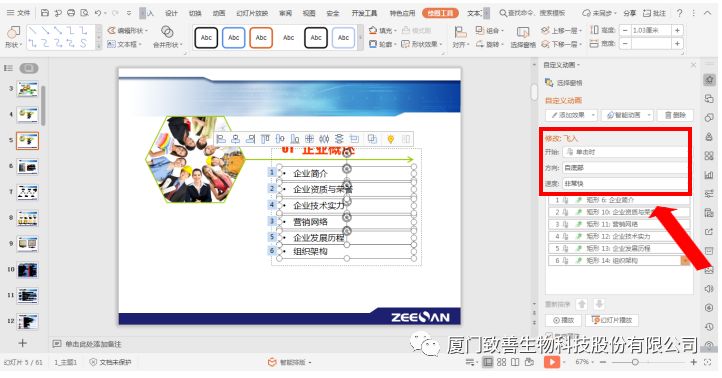Viewport: 722px width, 378px height.
Task: Open the Shape Effects (形状效果) dropdown
Action: coord(421,44)
